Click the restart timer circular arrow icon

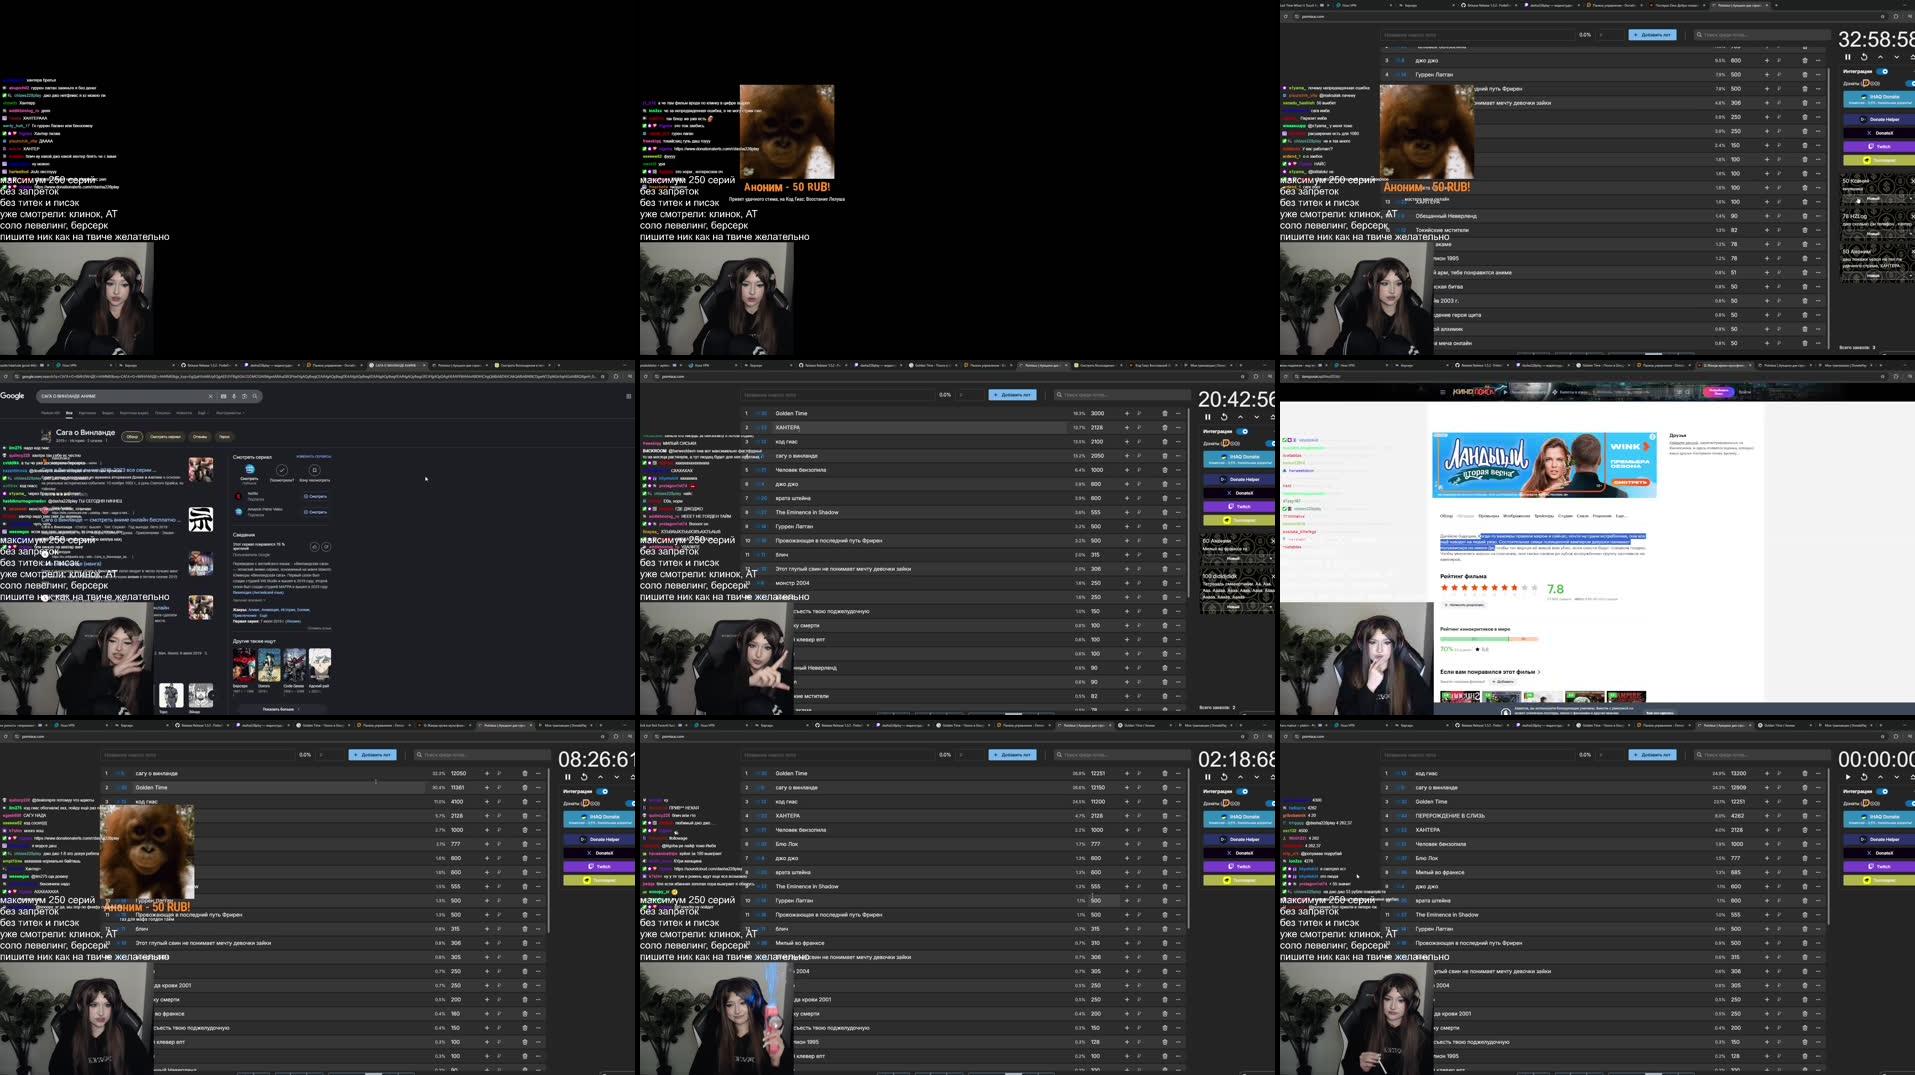coord(1224,417)
